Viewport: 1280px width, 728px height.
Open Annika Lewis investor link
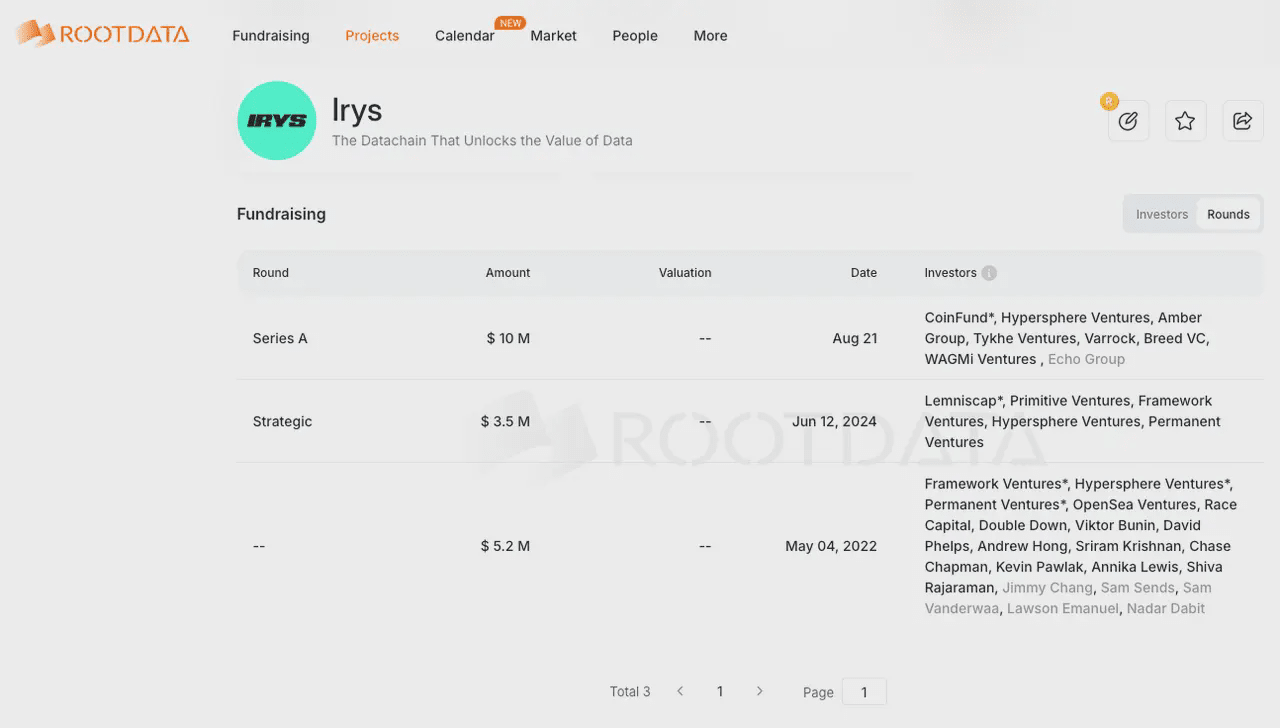coord(1135,567)
